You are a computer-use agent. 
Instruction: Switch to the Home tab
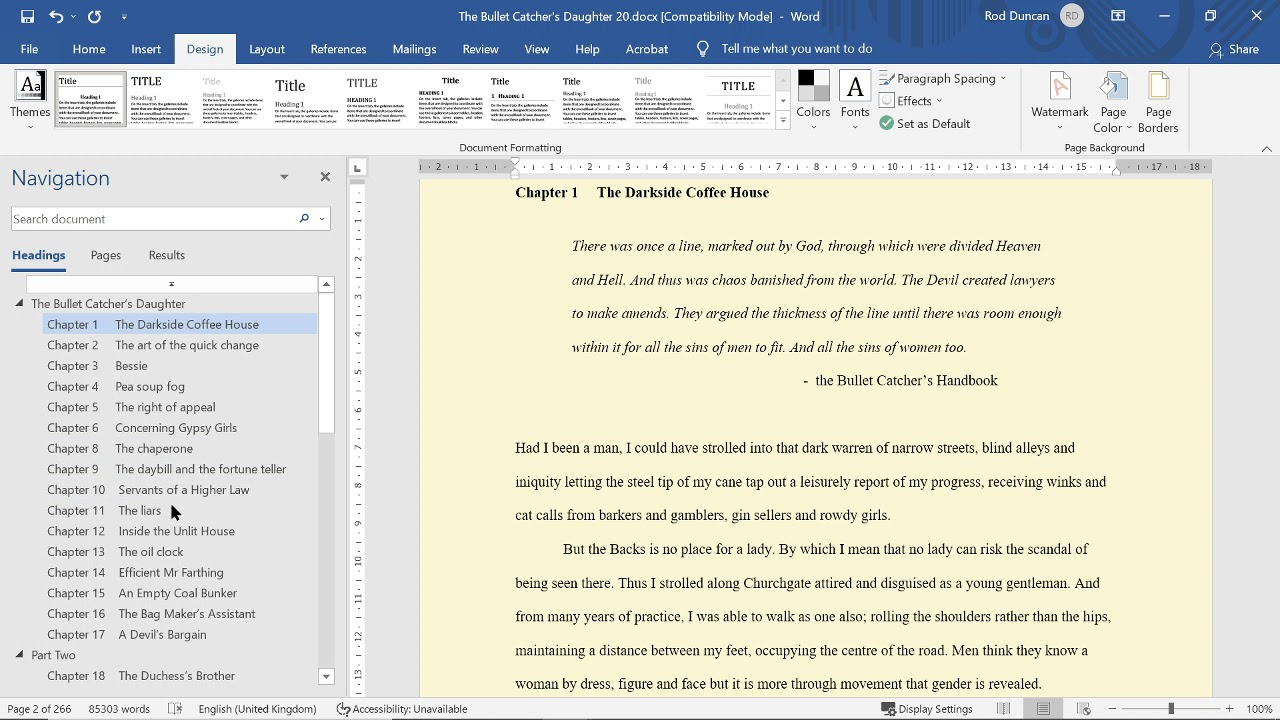pyautogui.click(x=89, y=49)
